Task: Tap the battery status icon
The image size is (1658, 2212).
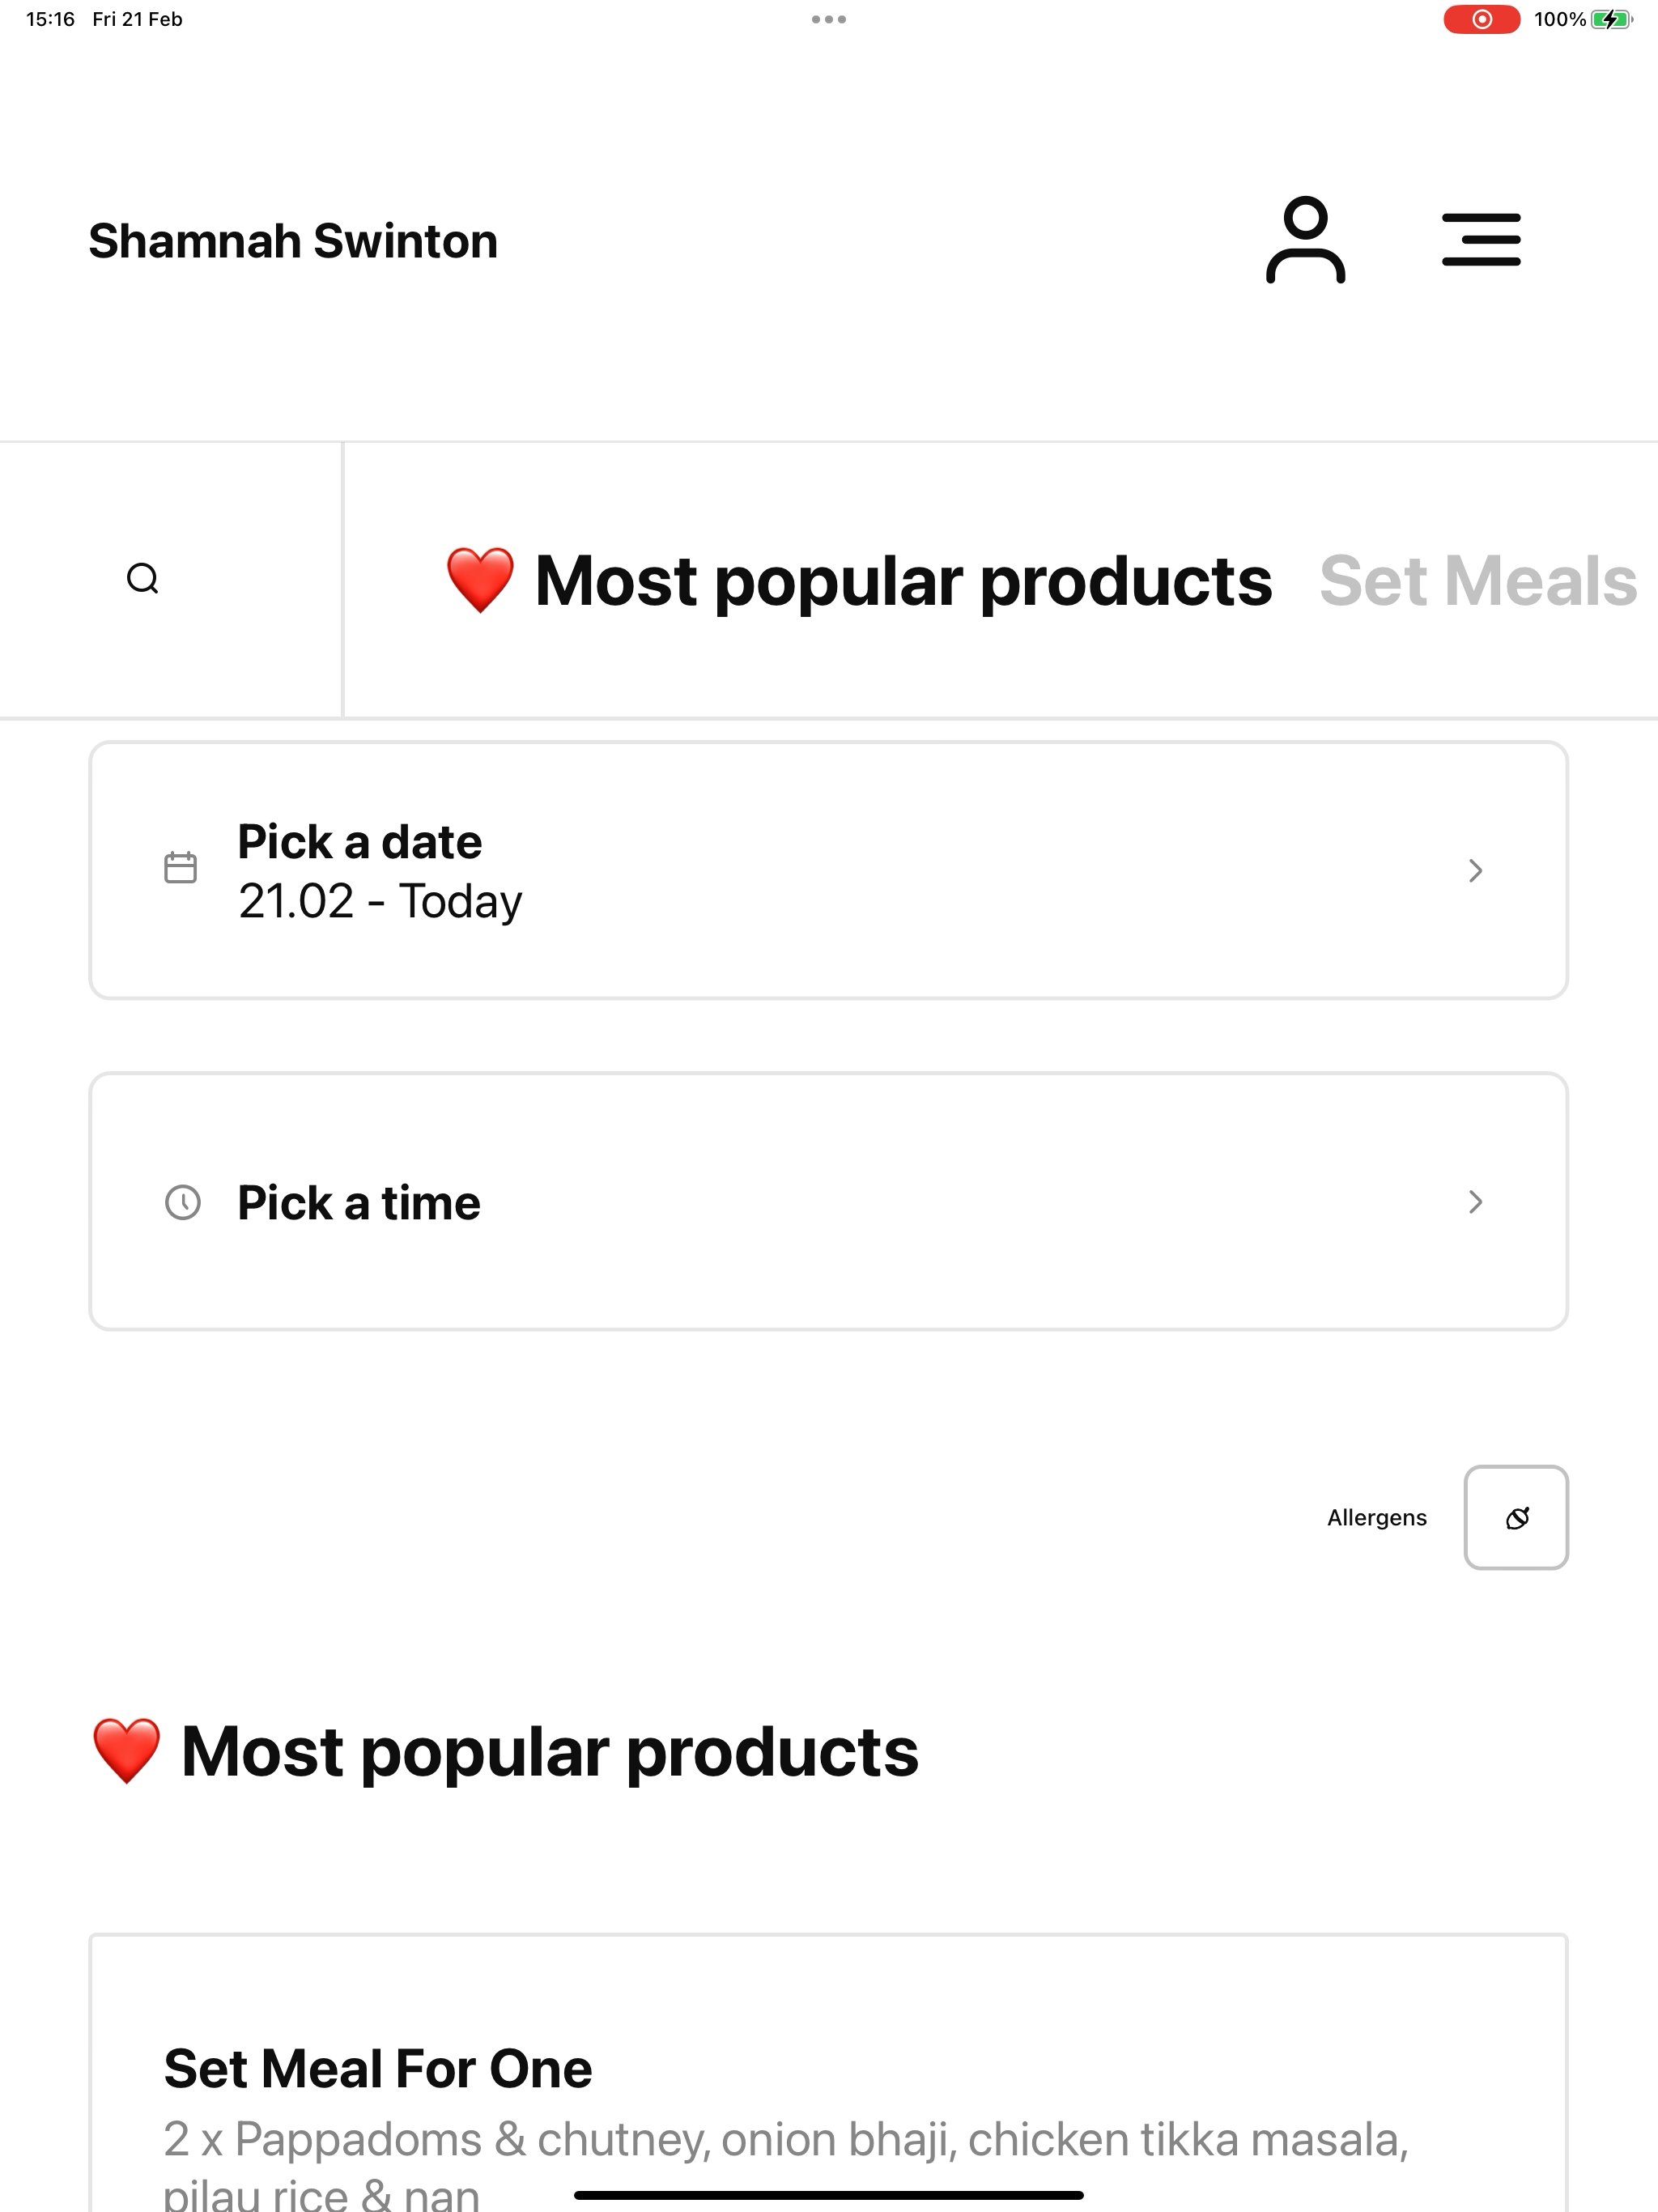Action: (1610, 19)
